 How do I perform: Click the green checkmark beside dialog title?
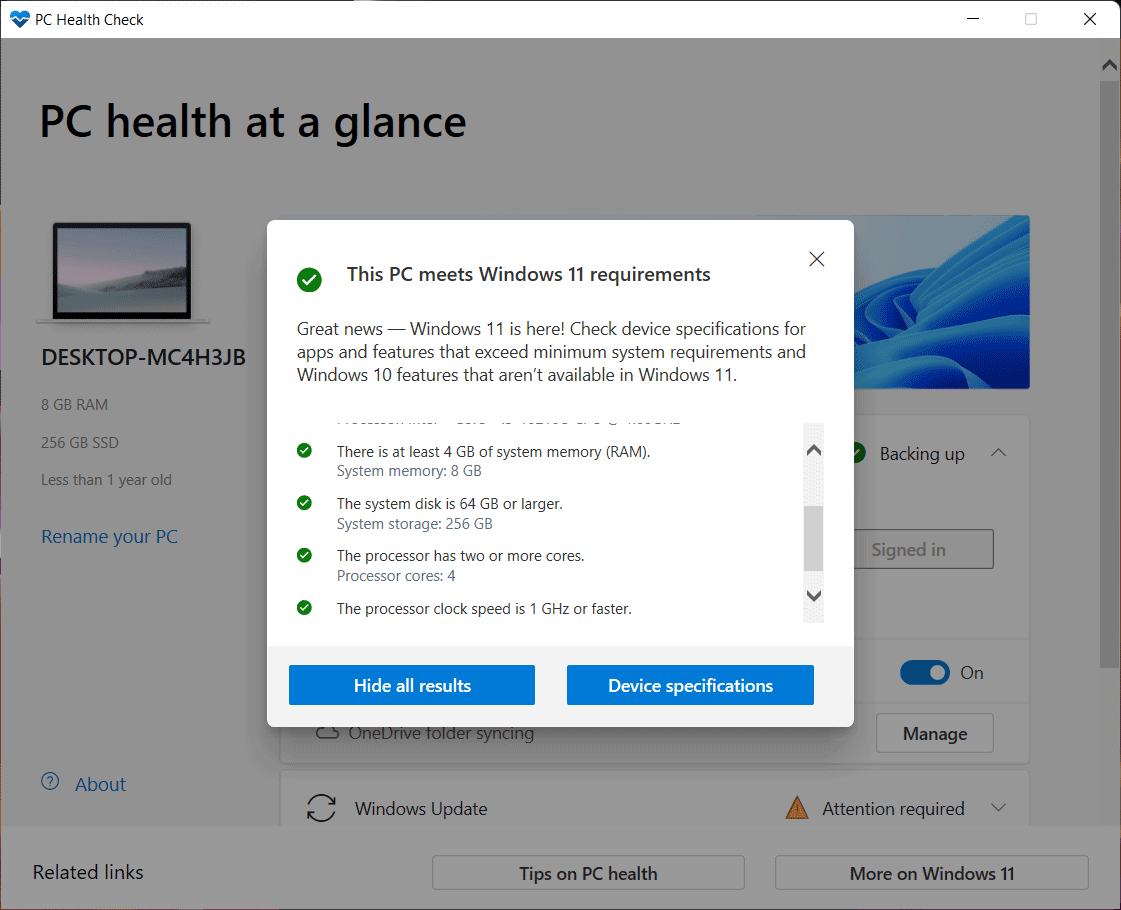(309, 280)
